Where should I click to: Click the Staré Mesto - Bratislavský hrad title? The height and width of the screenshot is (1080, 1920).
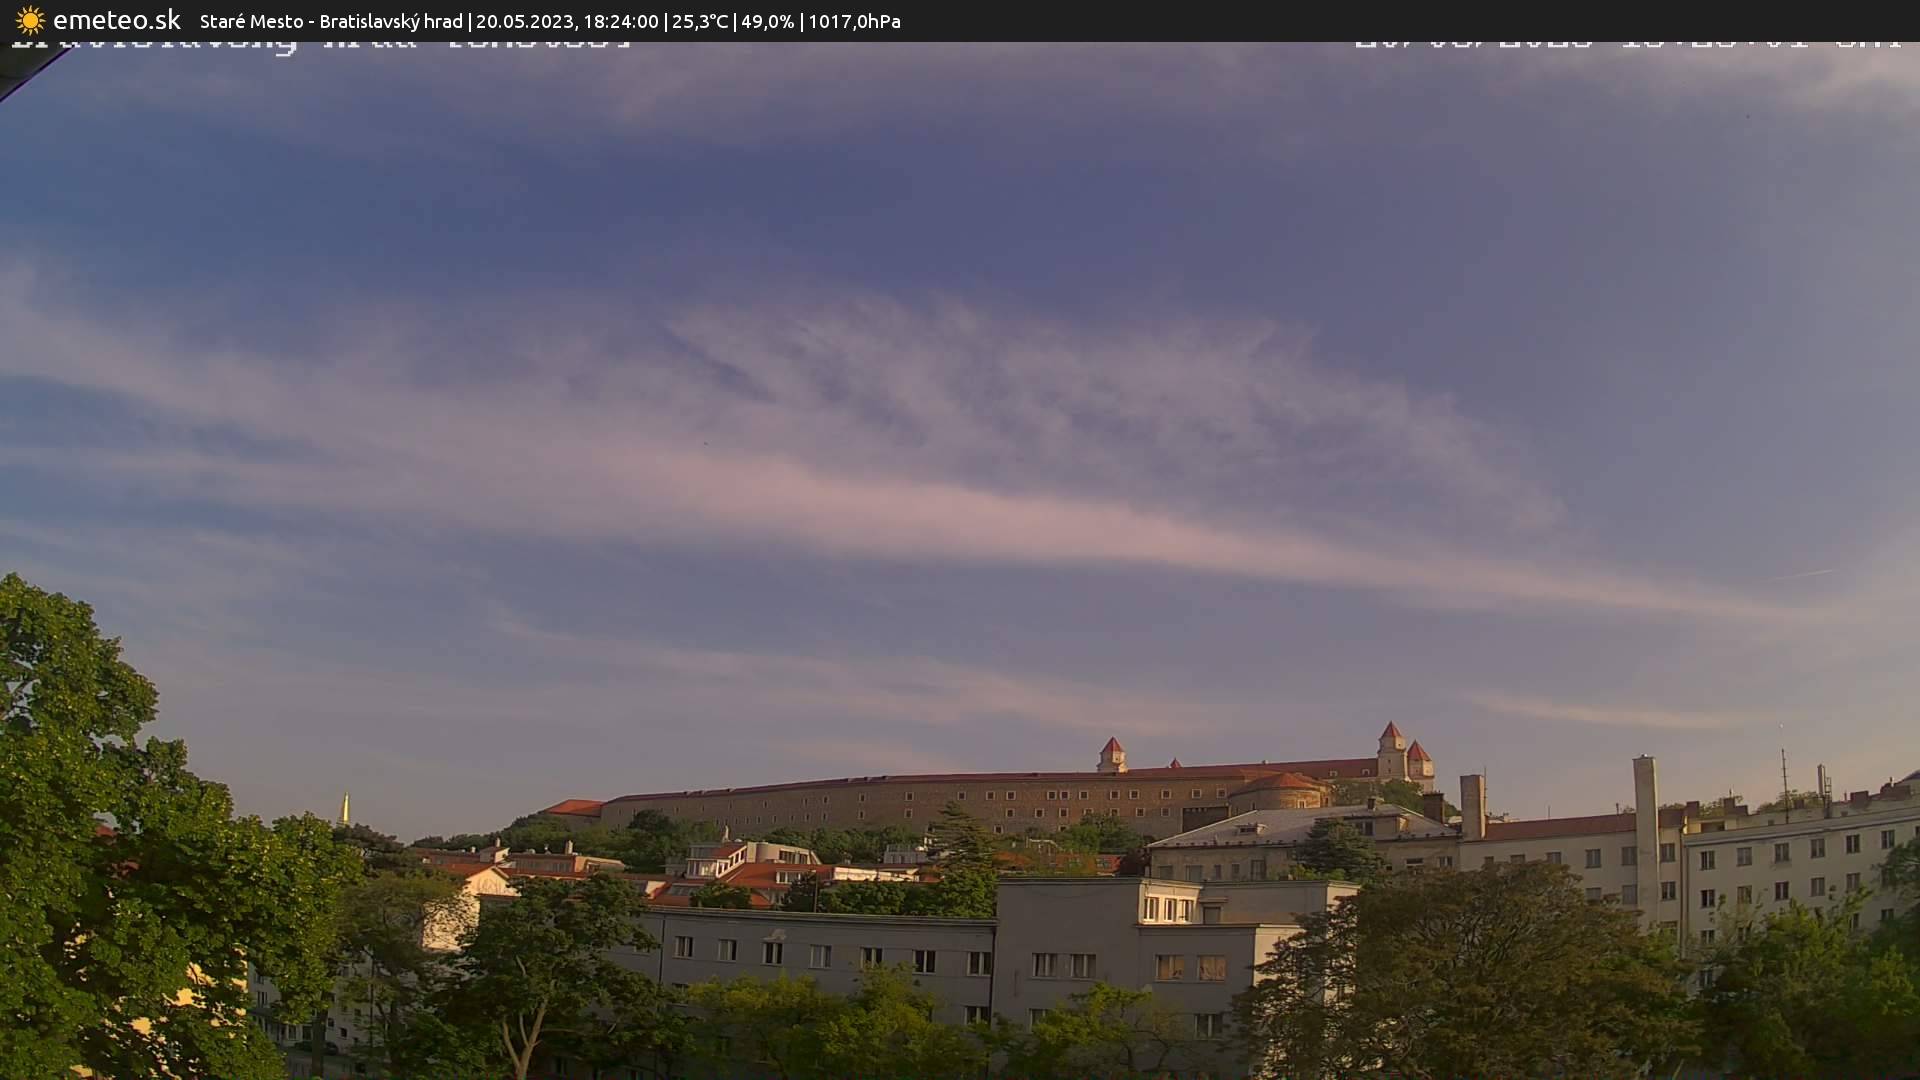tap(331, 21)
